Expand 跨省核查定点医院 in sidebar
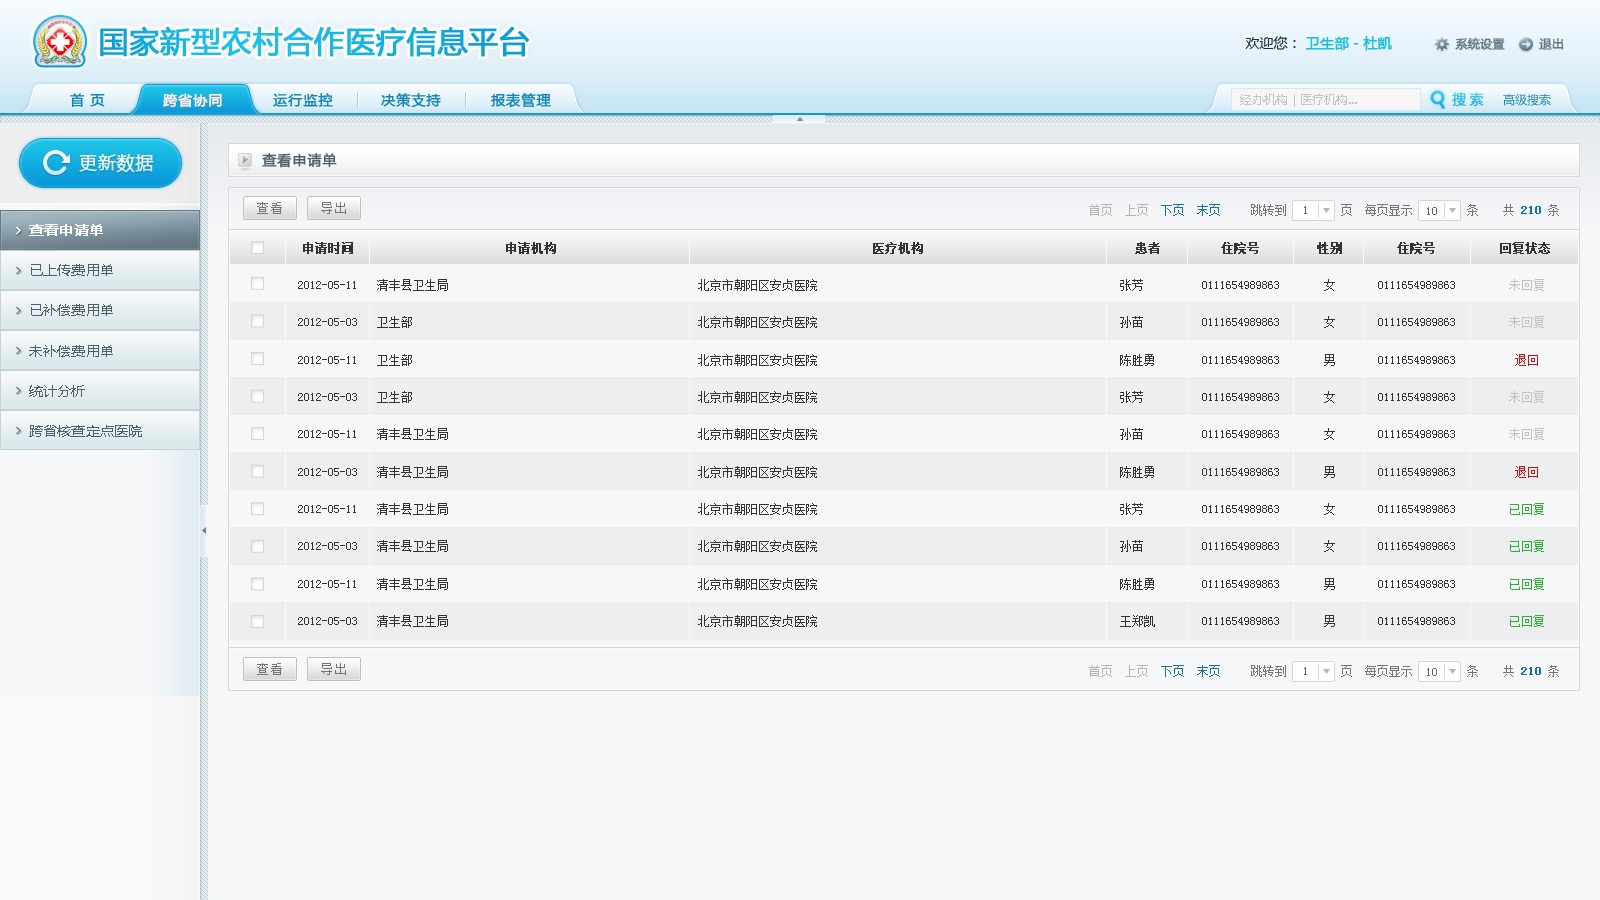The width and height of the screenshot is (1600, 900). tap(100, 431)
